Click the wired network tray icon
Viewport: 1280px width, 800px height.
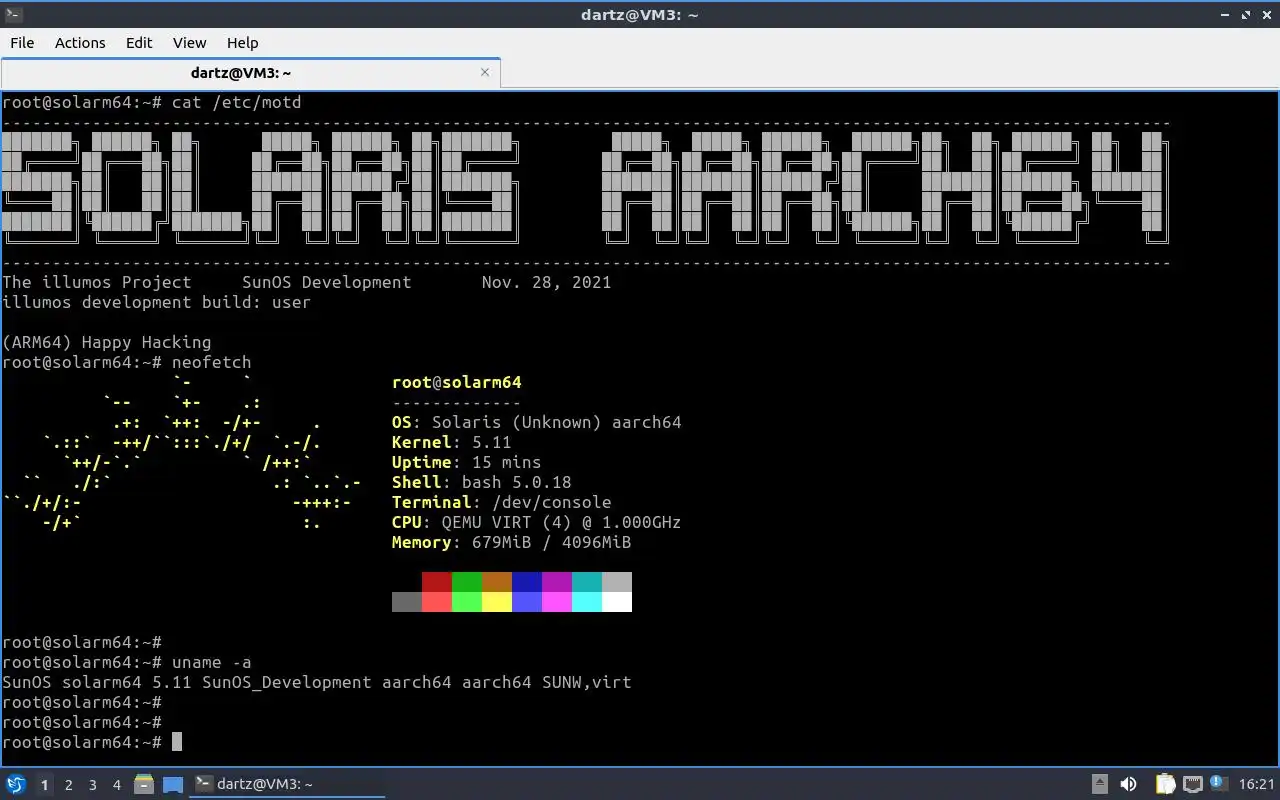click(x=1192, y=784)
